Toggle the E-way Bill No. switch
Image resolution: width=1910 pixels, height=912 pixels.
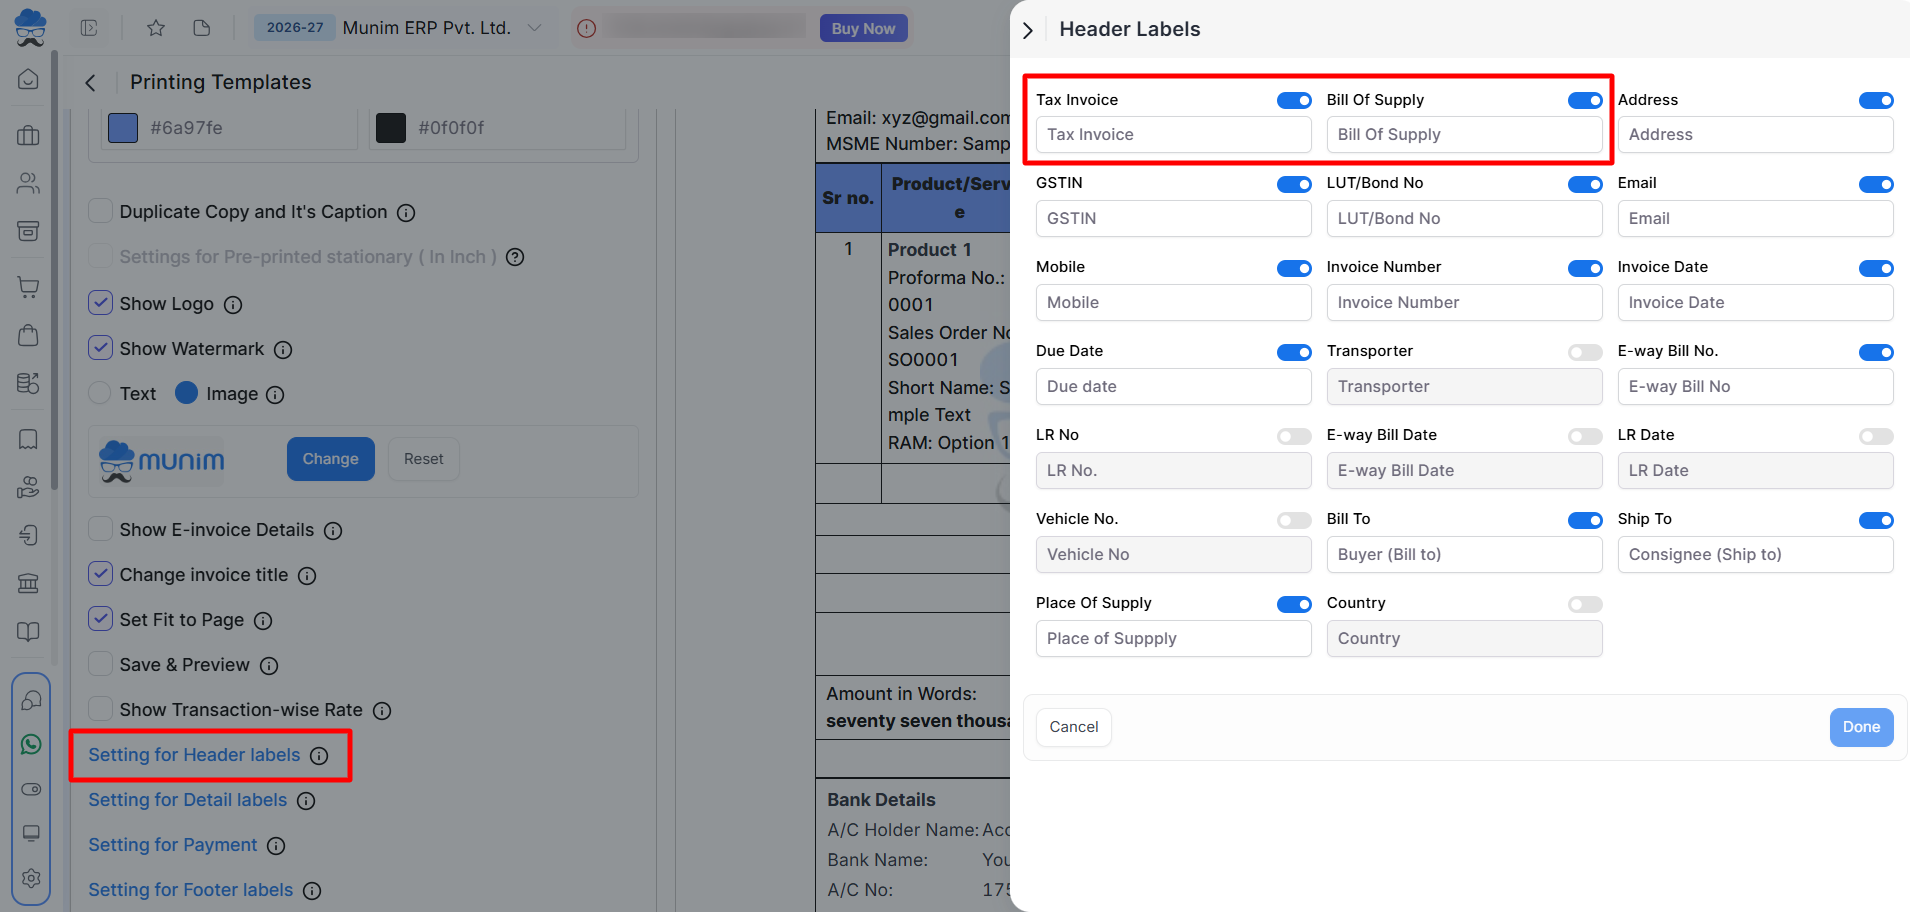[1876, 352]
